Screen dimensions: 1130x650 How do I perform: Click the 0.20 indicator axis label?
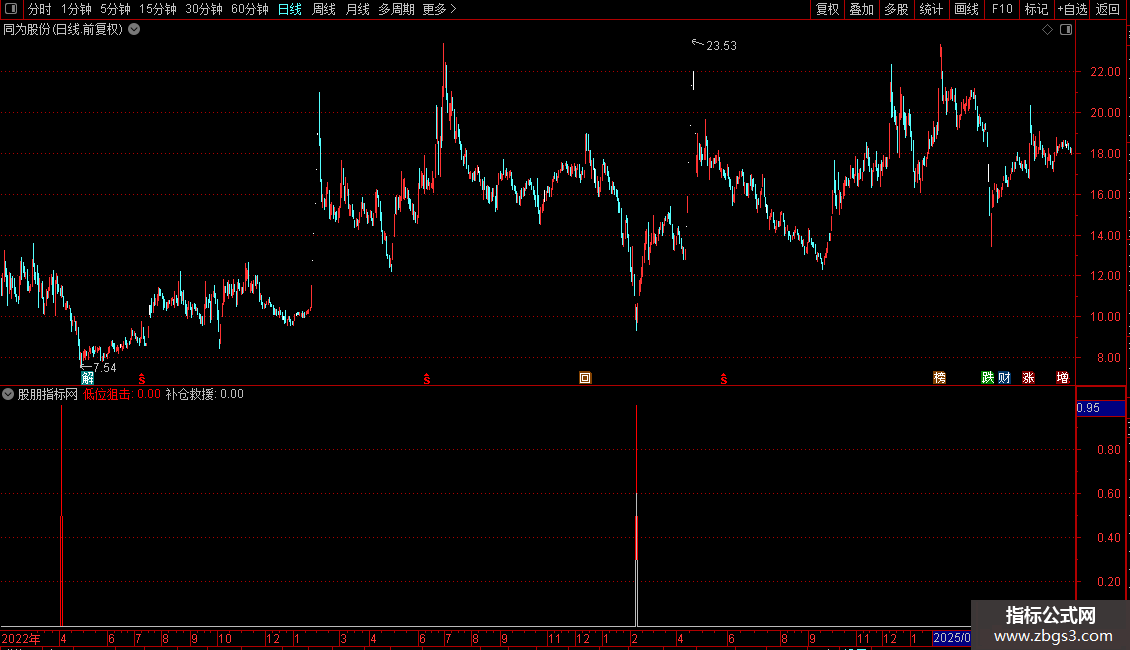[1108, 582]
